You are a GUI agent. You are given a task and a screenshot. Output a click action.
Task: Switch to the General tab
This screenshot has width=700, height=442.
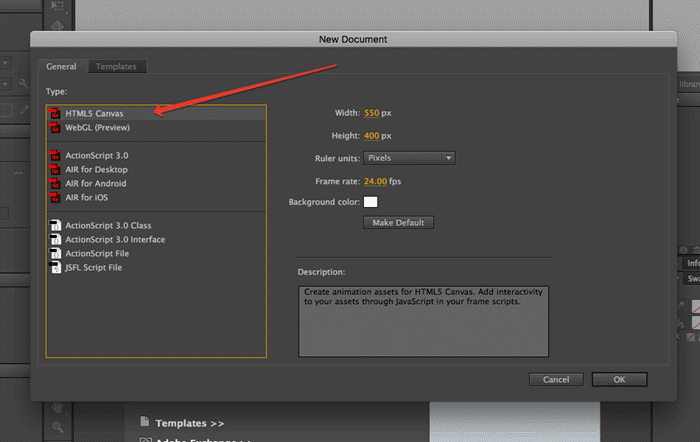(x=61, y=67)
